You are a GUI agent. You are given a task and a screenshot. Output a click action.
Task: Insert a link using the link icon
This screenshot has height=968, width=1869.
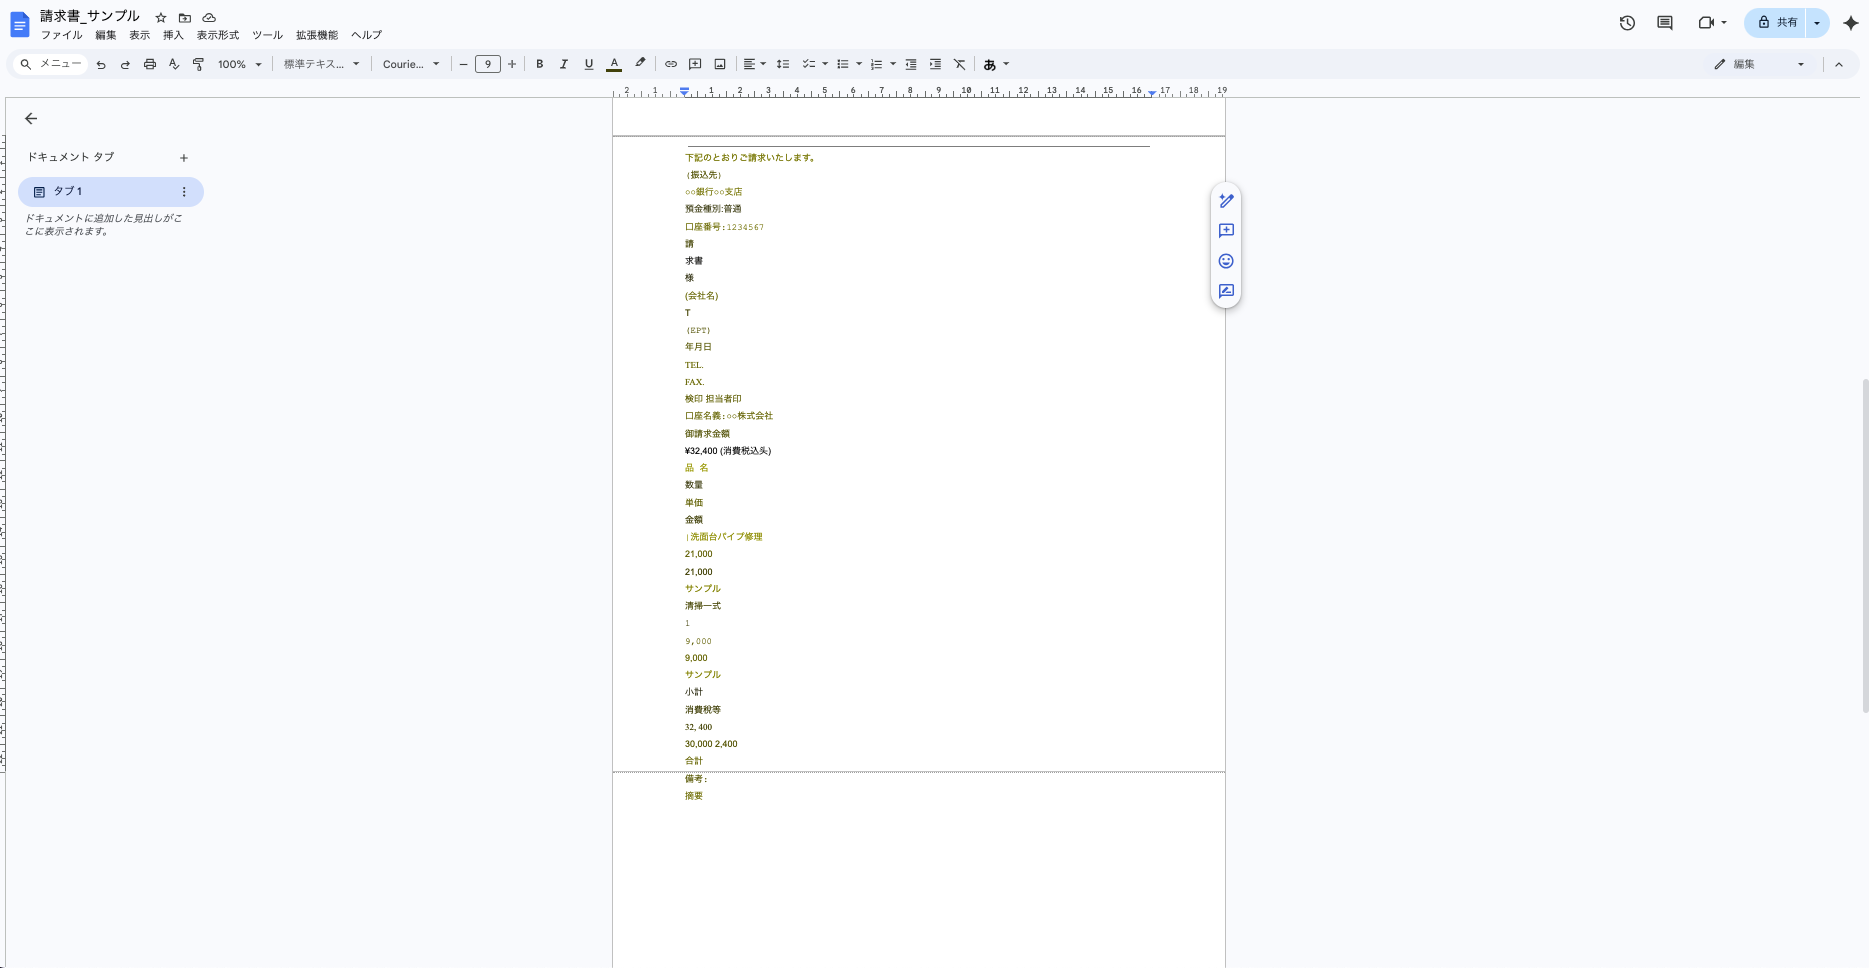(671, 64)
